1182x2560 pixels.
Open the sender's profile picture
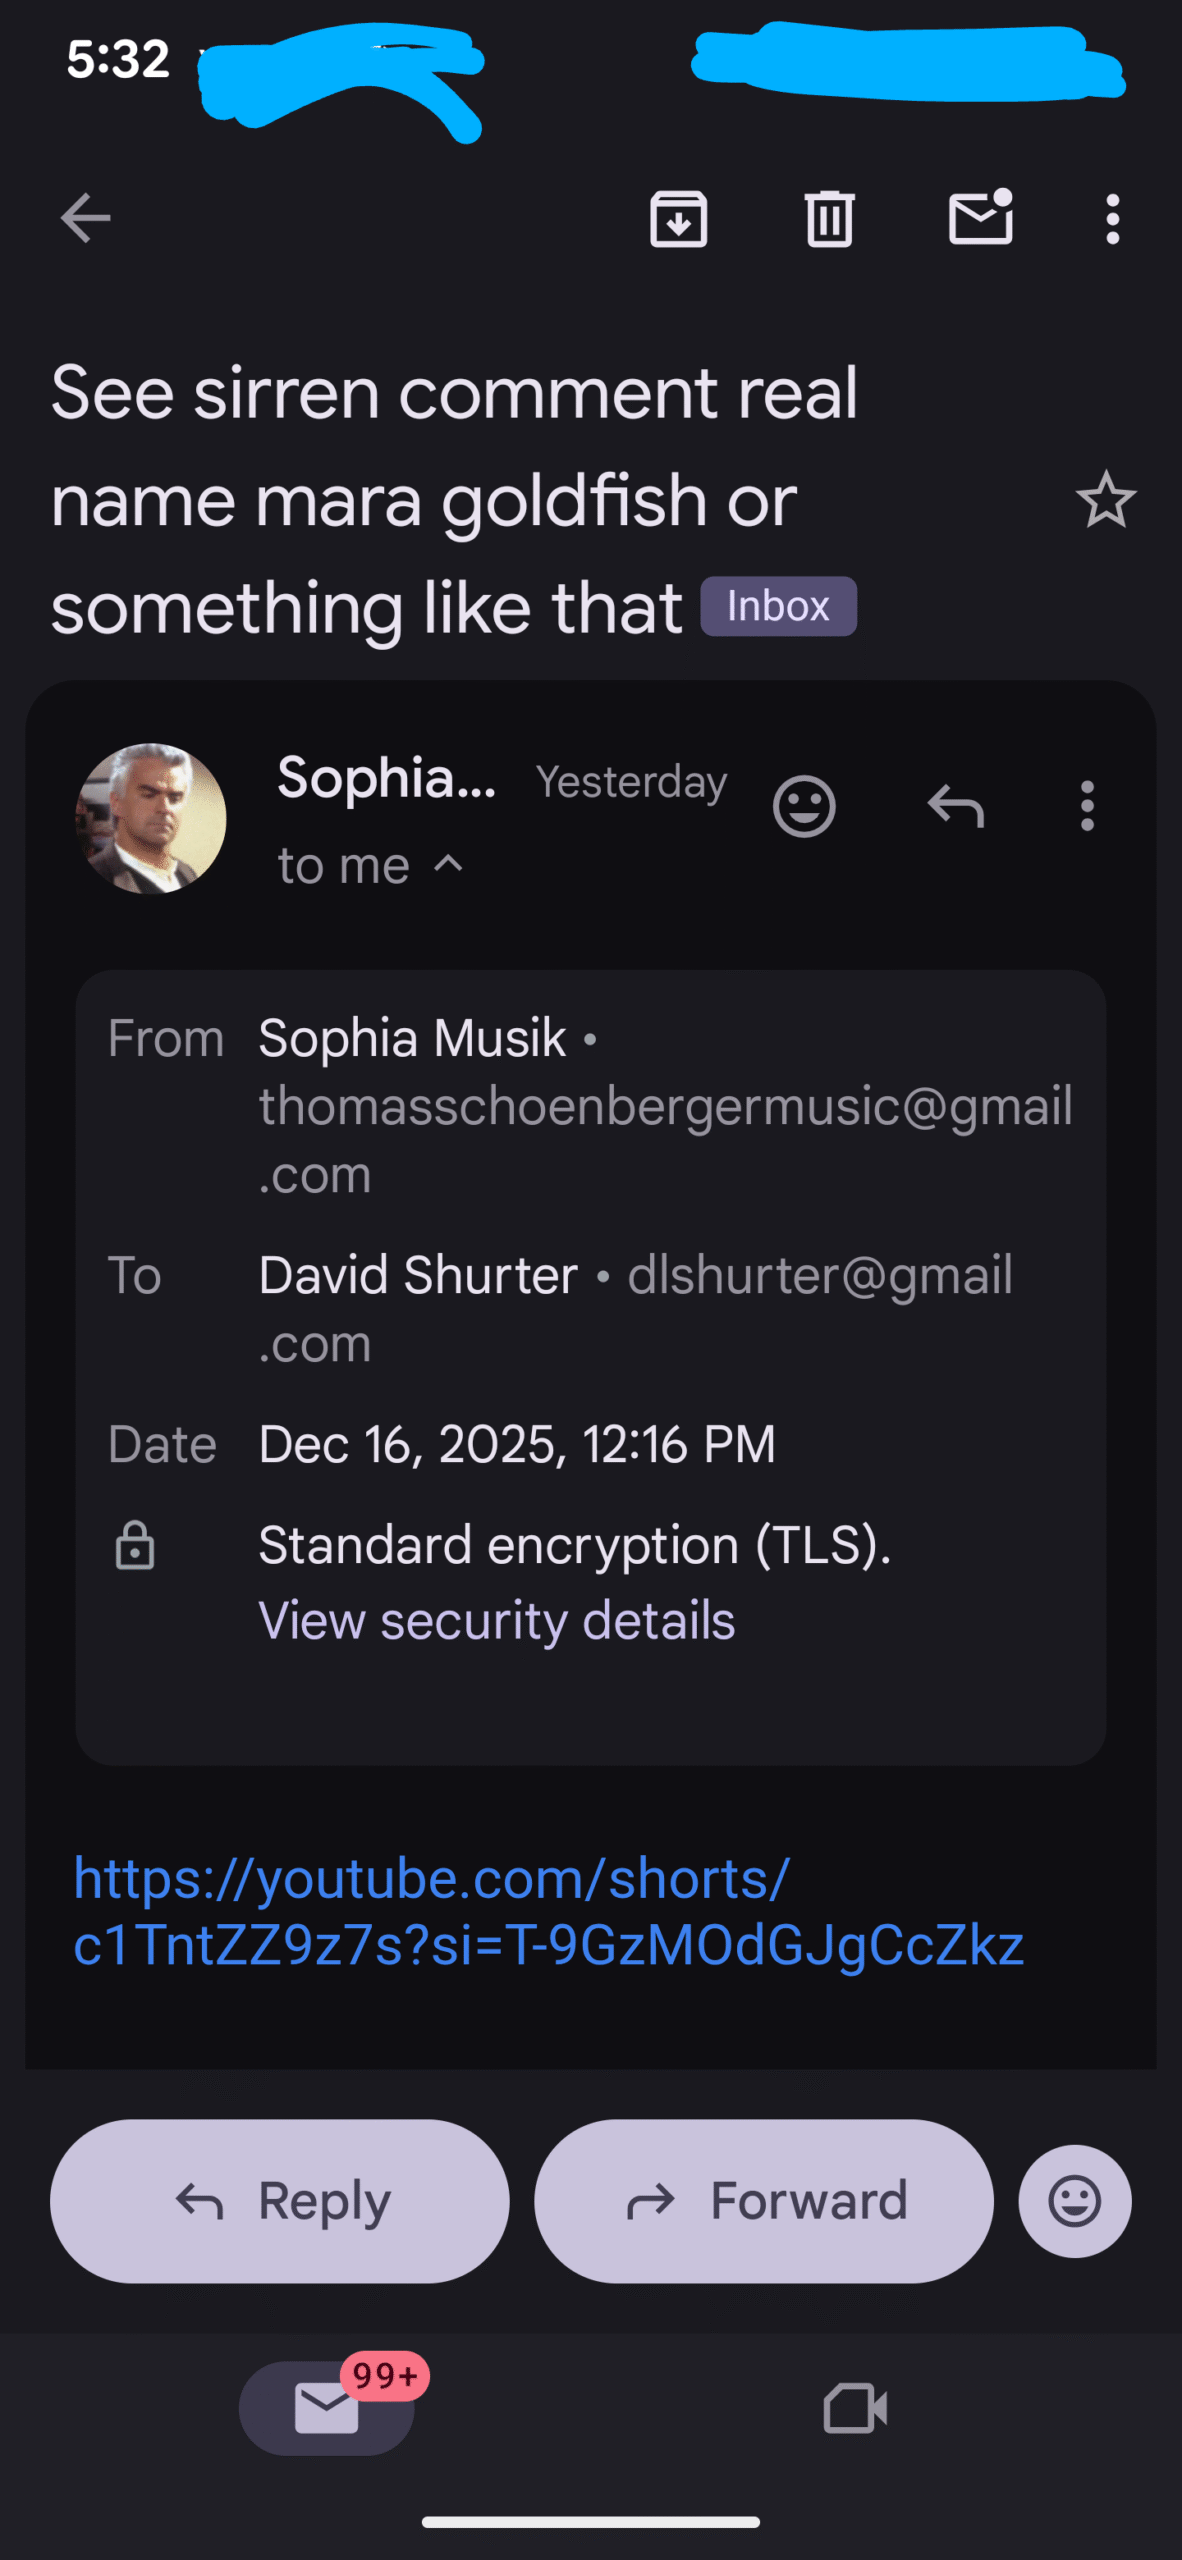pos(151,818)
